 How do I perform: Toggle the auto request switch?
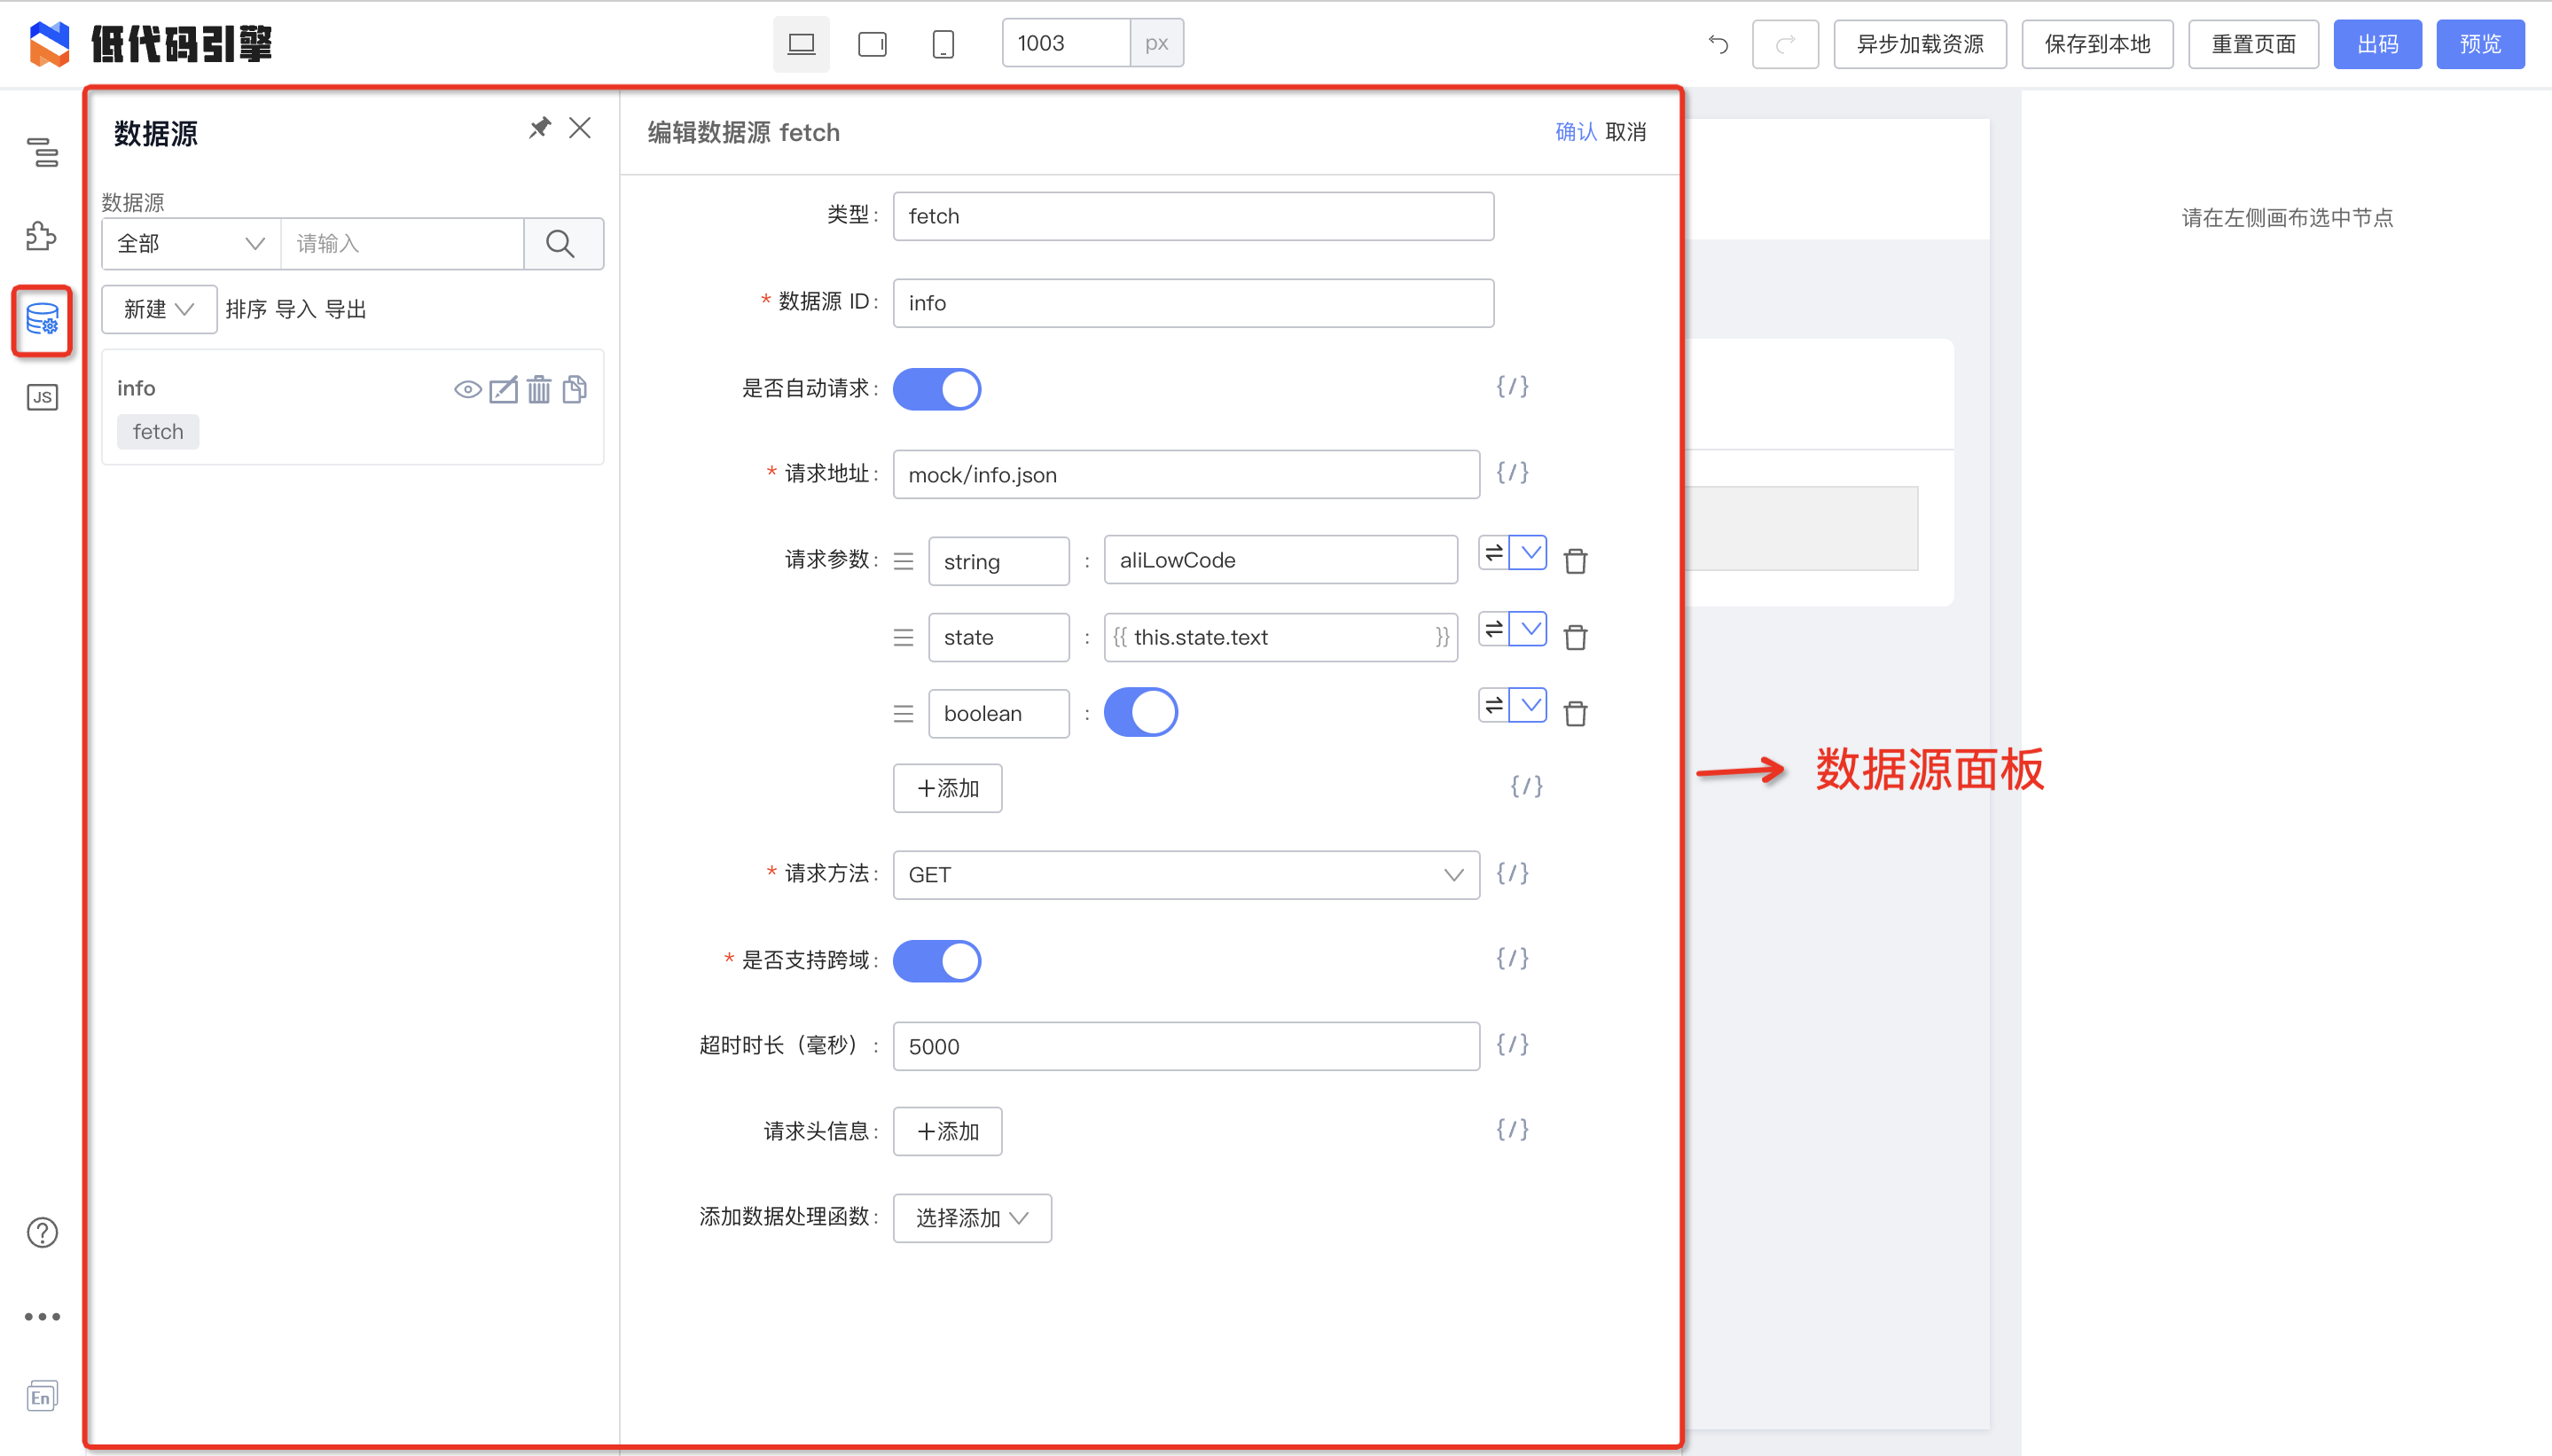936,389
